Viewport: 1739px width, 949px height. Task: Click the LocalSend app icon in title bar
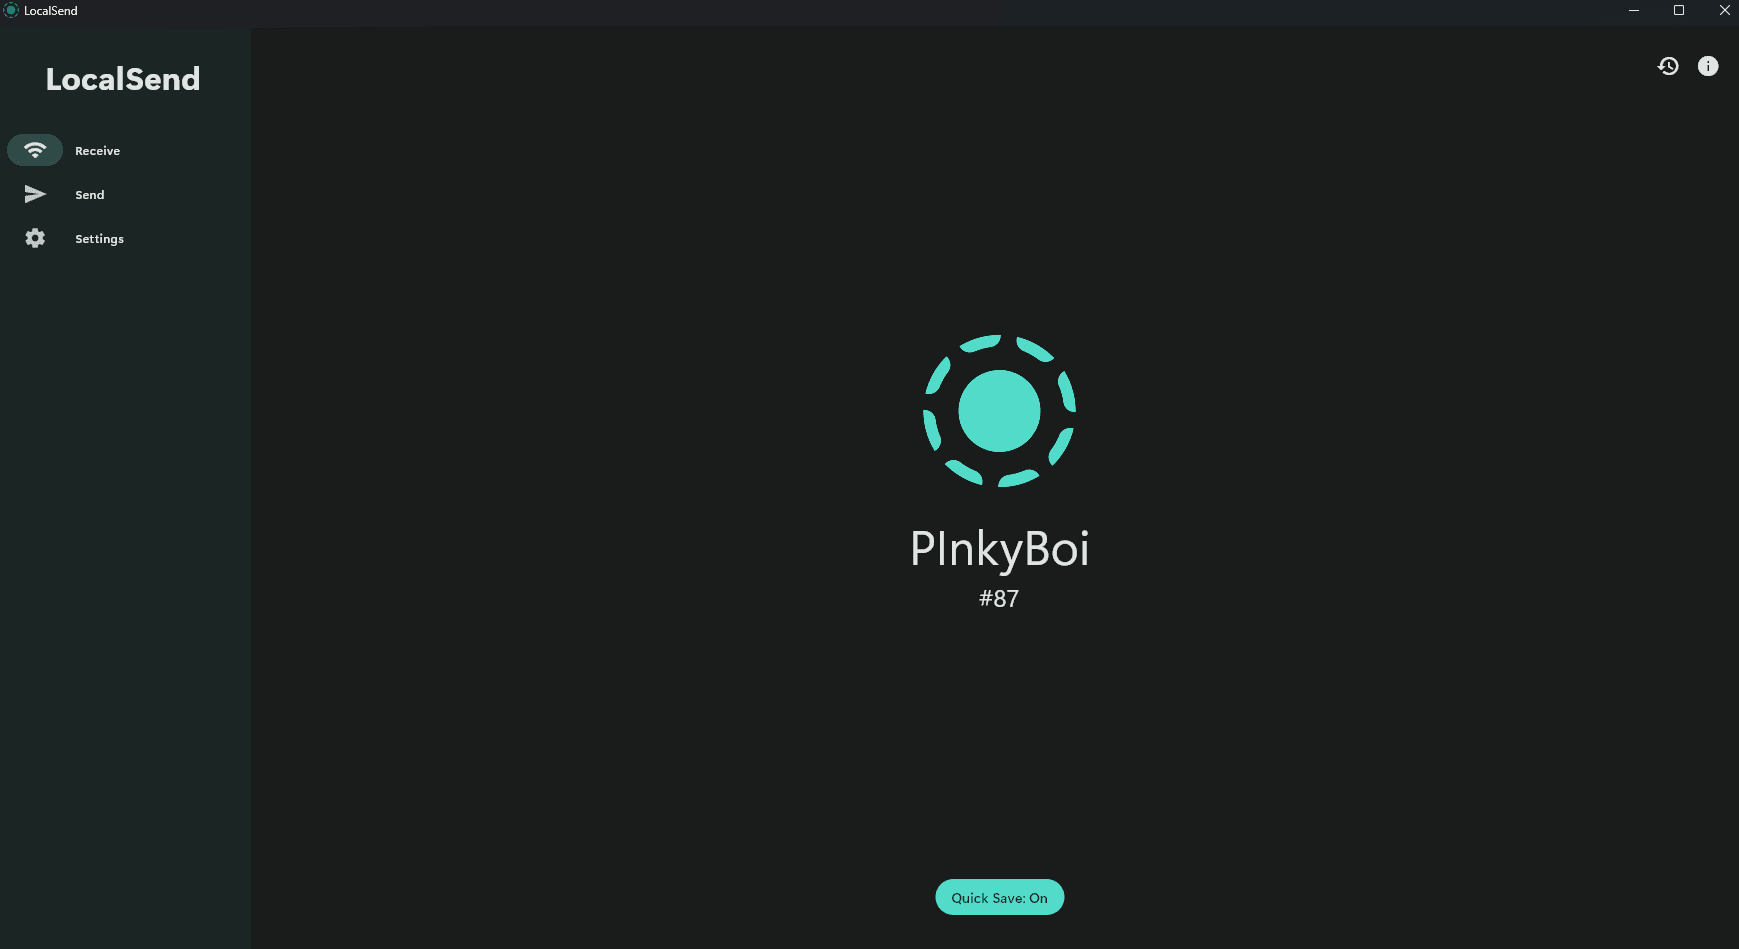pos(11,10)
